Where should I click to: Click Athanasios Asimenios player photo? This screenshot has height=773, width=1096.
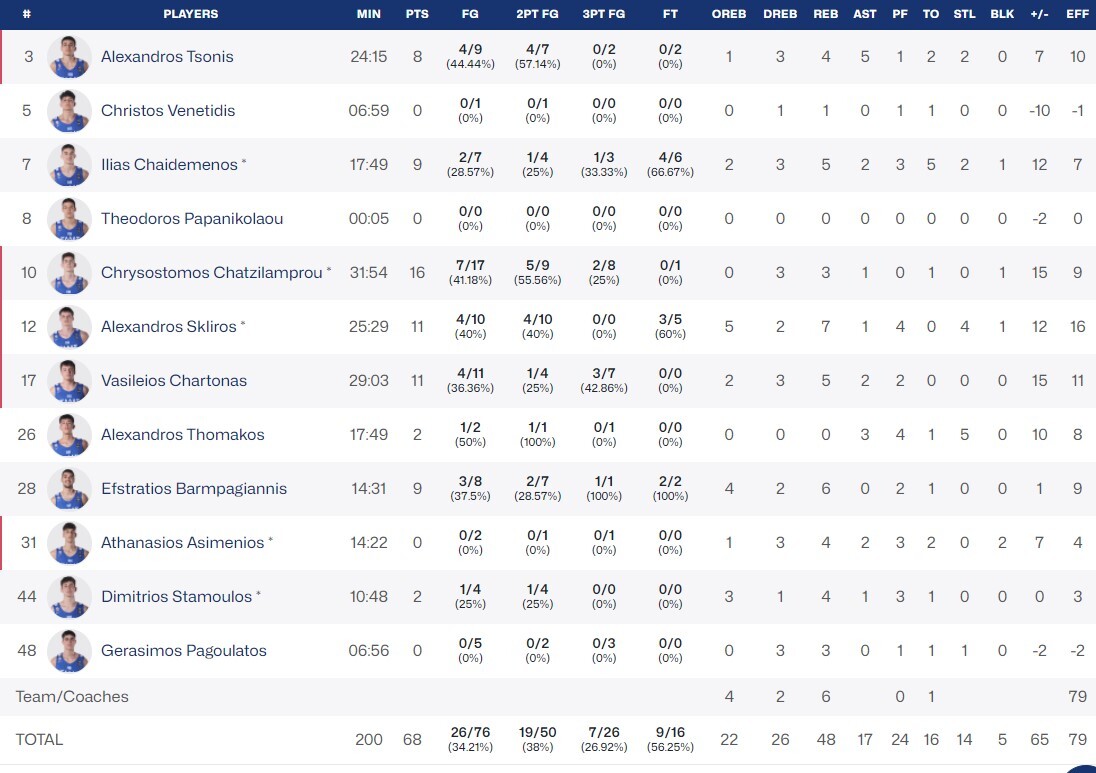coord(69,542)
